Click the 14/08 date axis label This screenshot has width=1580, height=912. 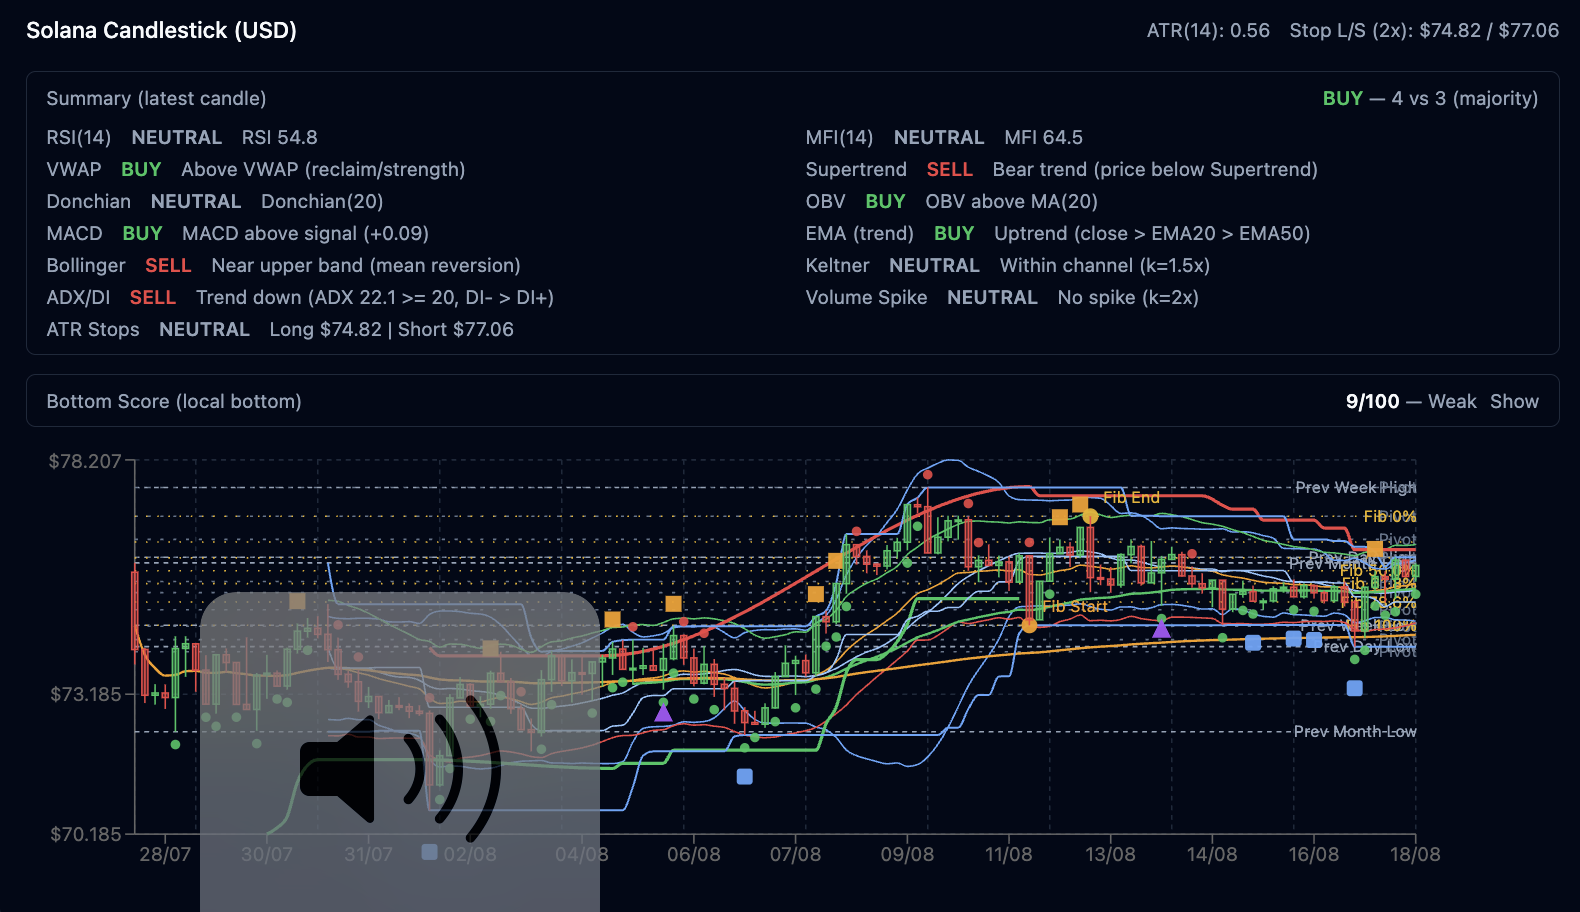click(x=1212, y=854)
